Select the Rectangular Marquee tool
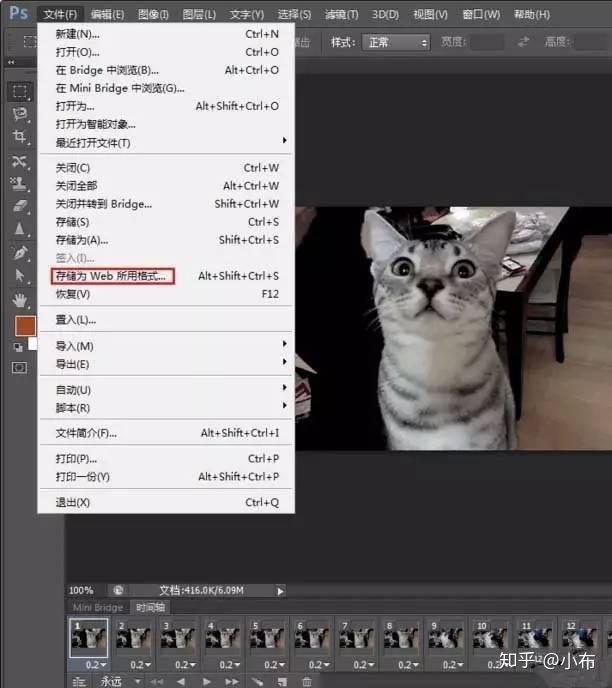Viewport: 612px width, 688px height. click(20, 91)
